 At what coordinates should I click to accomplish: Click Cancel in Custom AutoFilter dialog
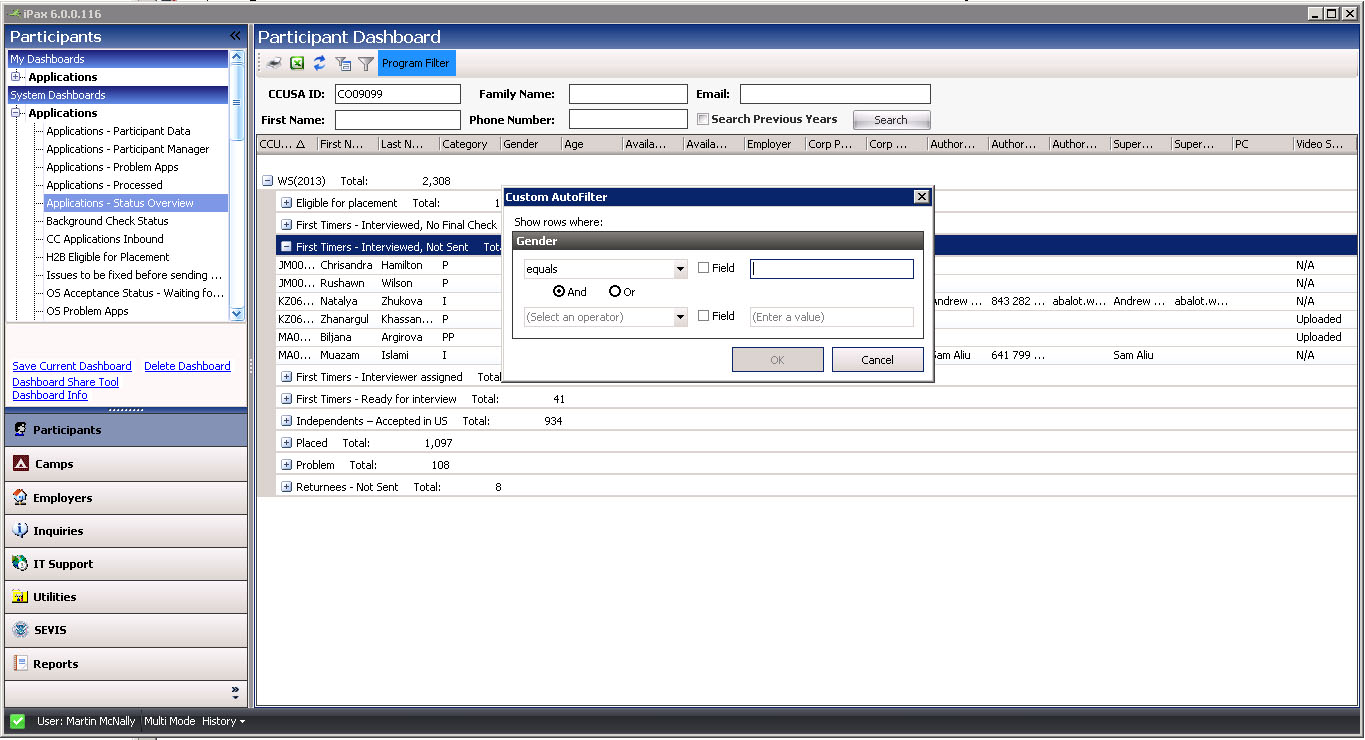tap(877, 360)
